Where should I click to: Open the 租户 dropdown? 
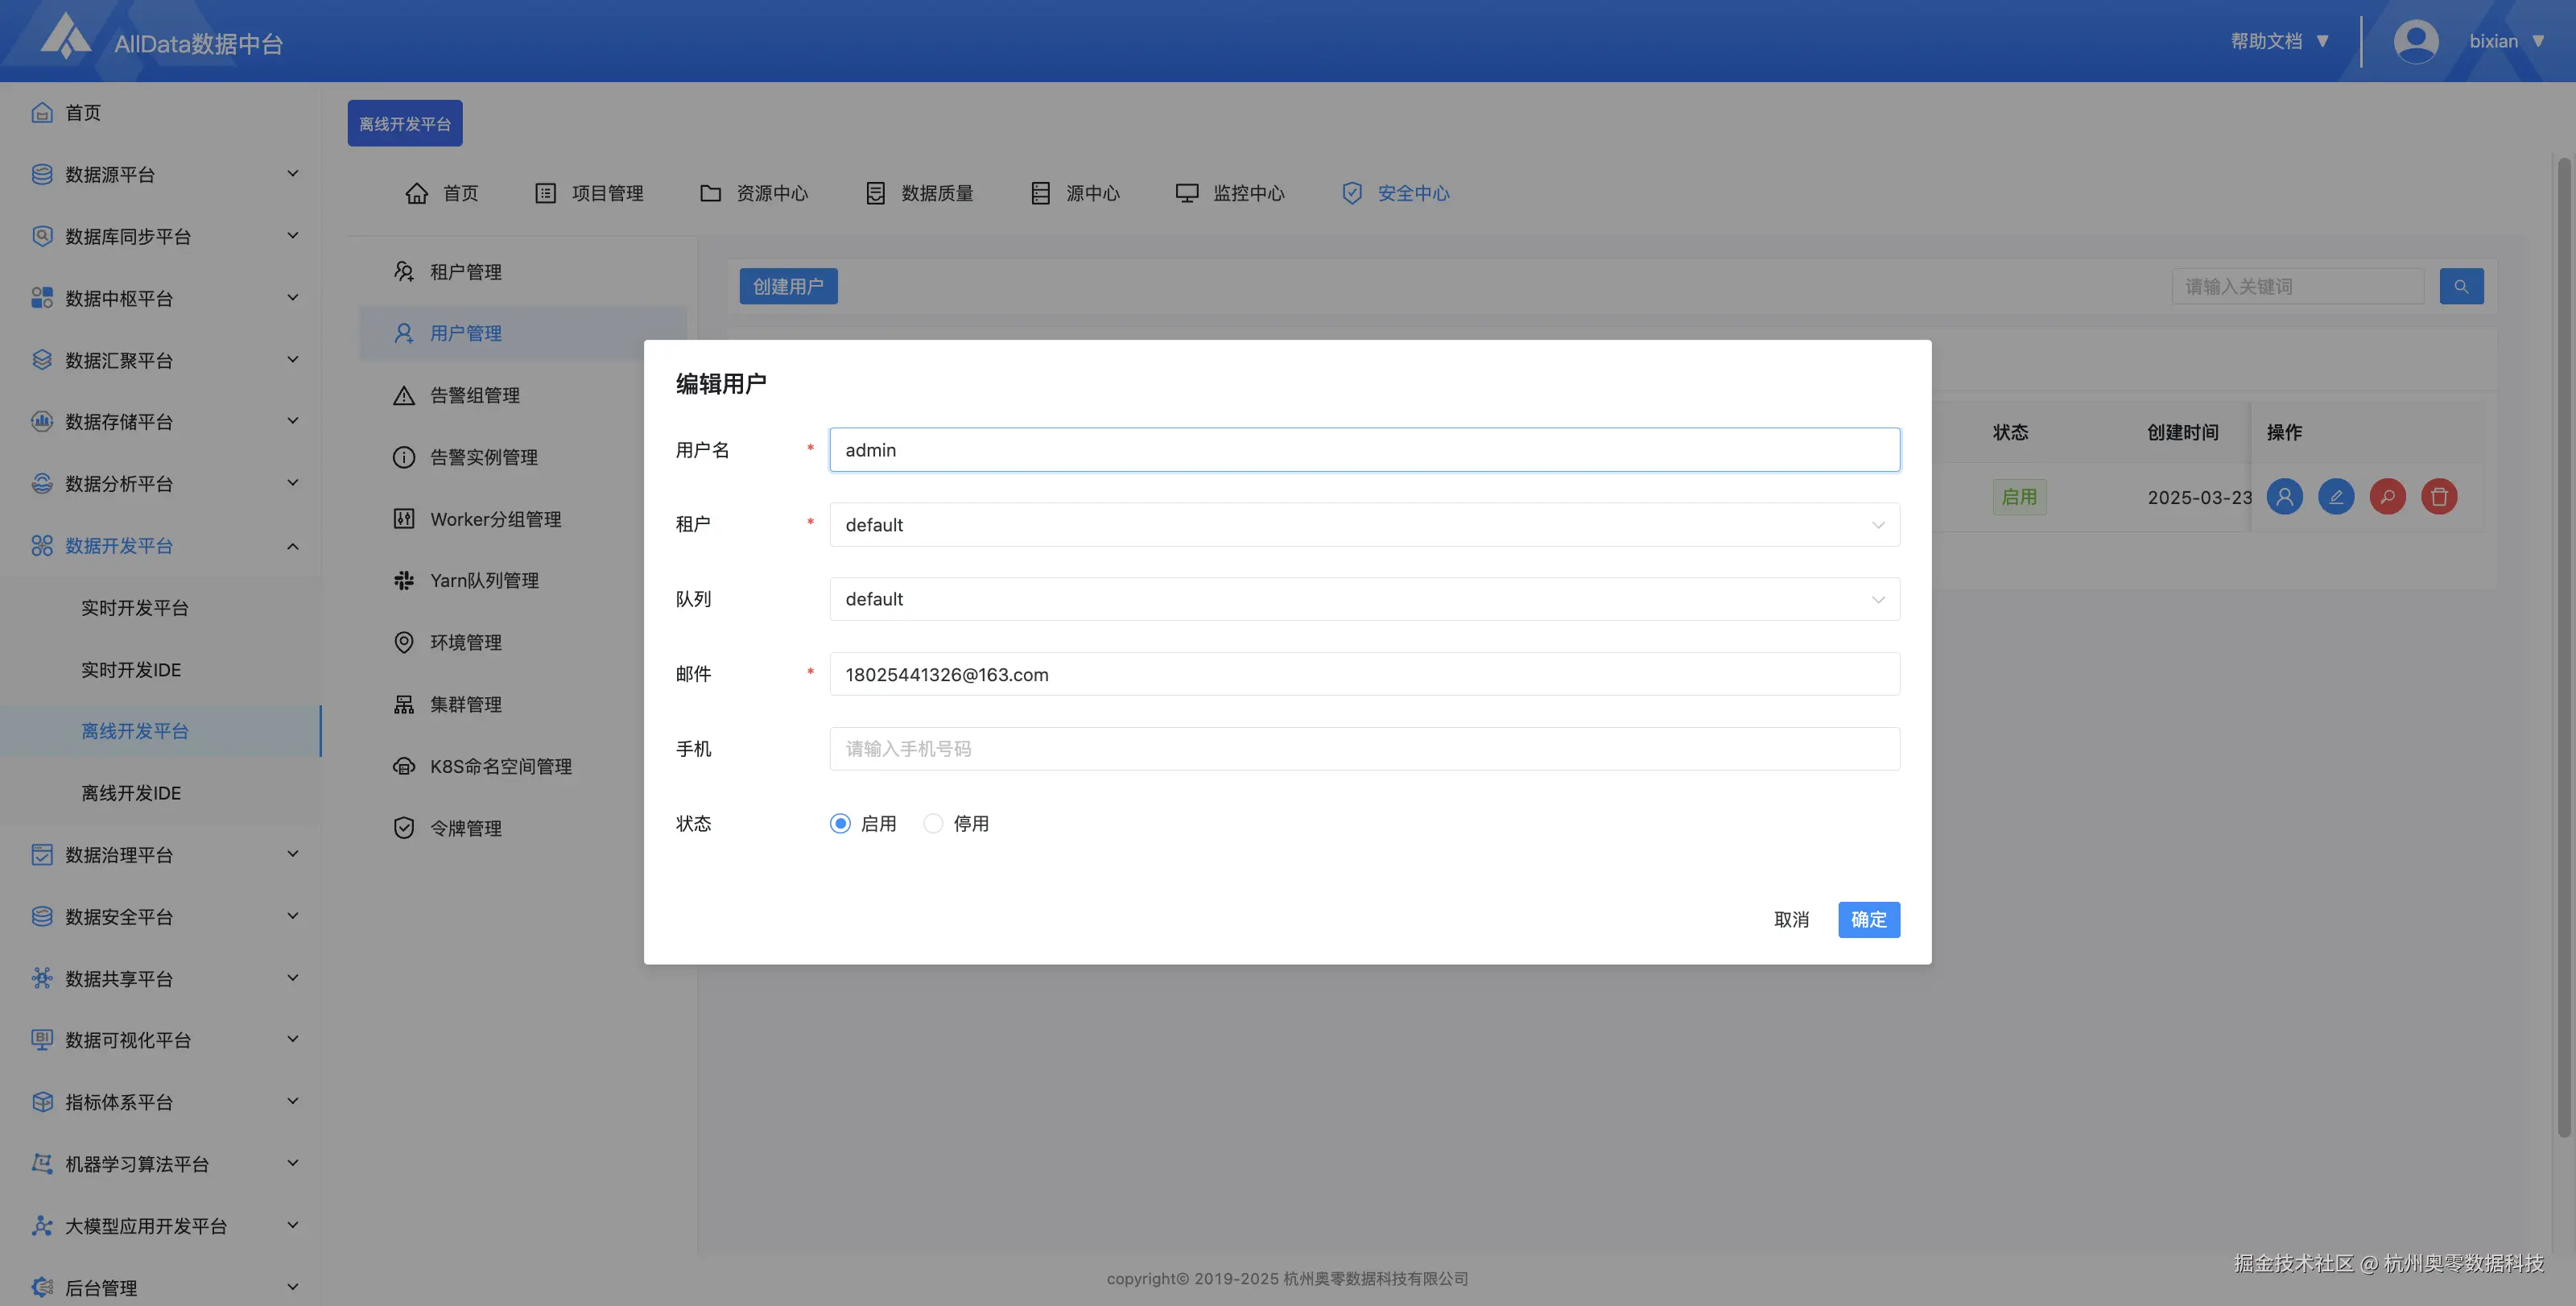click(1364, 524)
